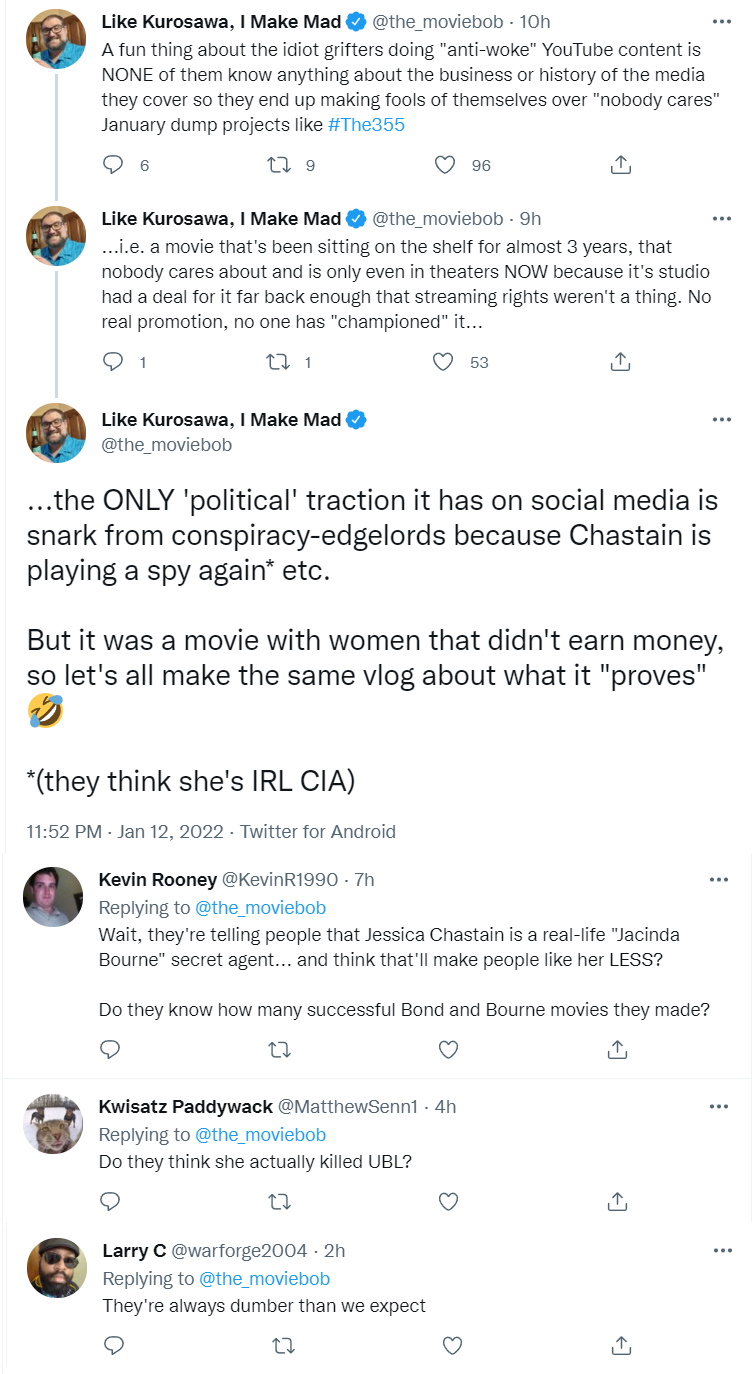
Task: Open the 11:52 PM Jan 12, 2022 timestamp
Action: (x=127, y=832)
